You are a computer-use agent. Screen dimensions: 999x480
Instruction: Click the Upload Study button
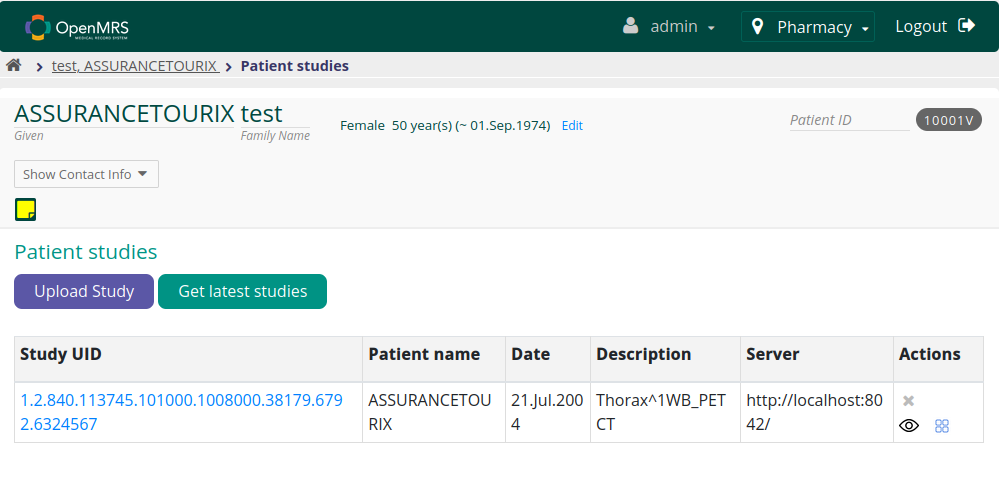[x=84, y=291]
